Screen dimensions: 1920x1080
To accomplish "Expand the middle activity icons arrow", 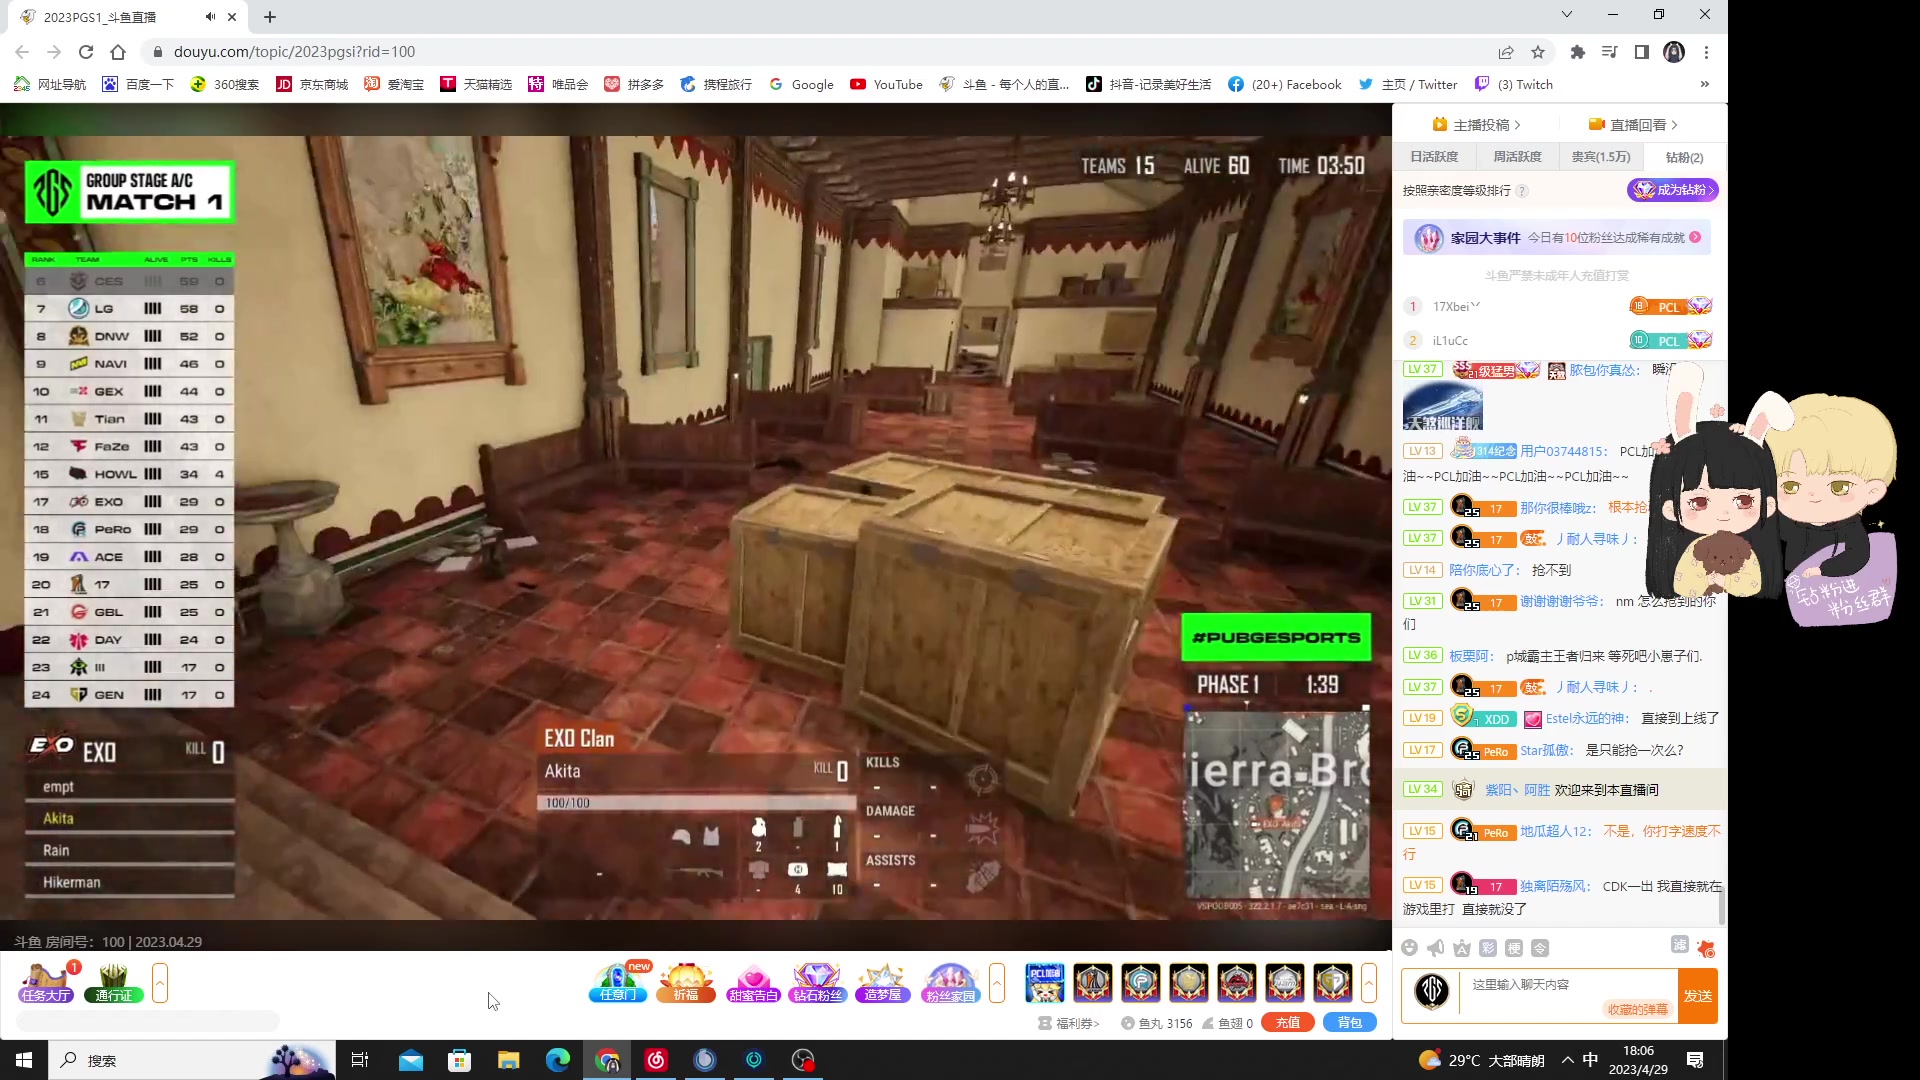I will point(997,983).
